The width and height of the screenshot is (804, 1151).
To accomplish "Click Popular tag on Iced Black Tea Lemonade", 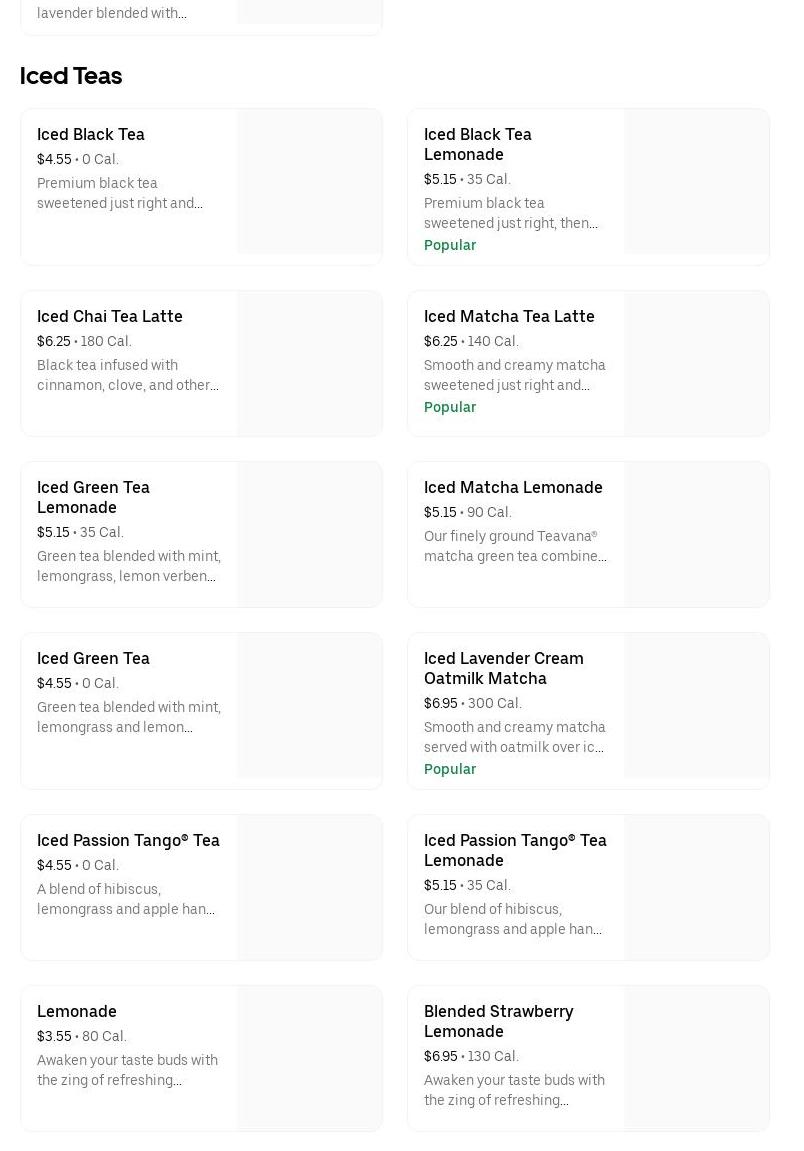I will (x=450, y=245).
